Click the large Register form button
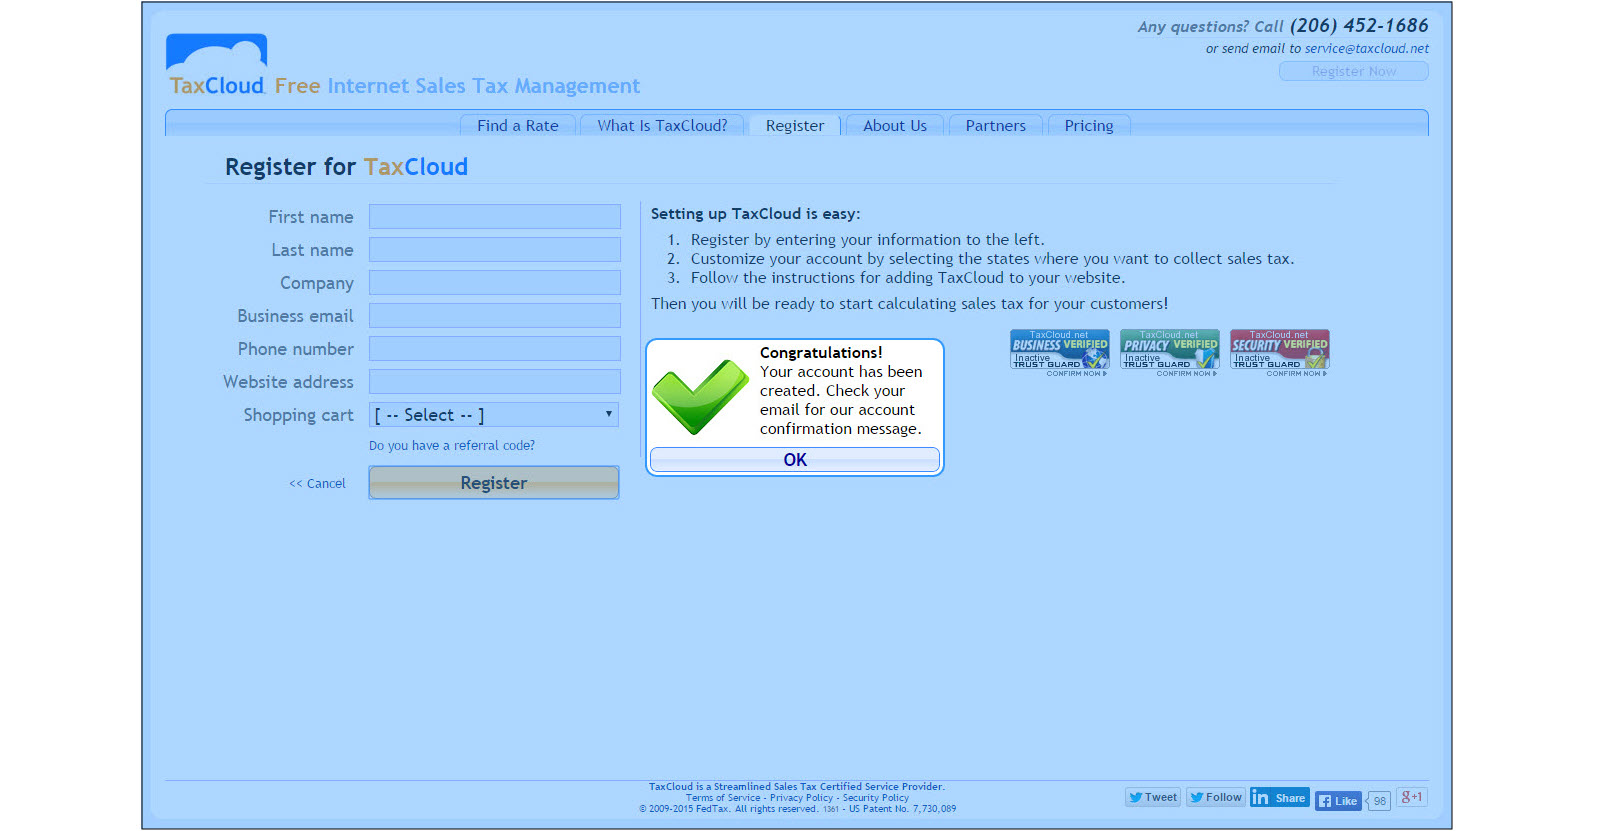The width and height of the screenshot is (1613, 831). coord(494,483)
